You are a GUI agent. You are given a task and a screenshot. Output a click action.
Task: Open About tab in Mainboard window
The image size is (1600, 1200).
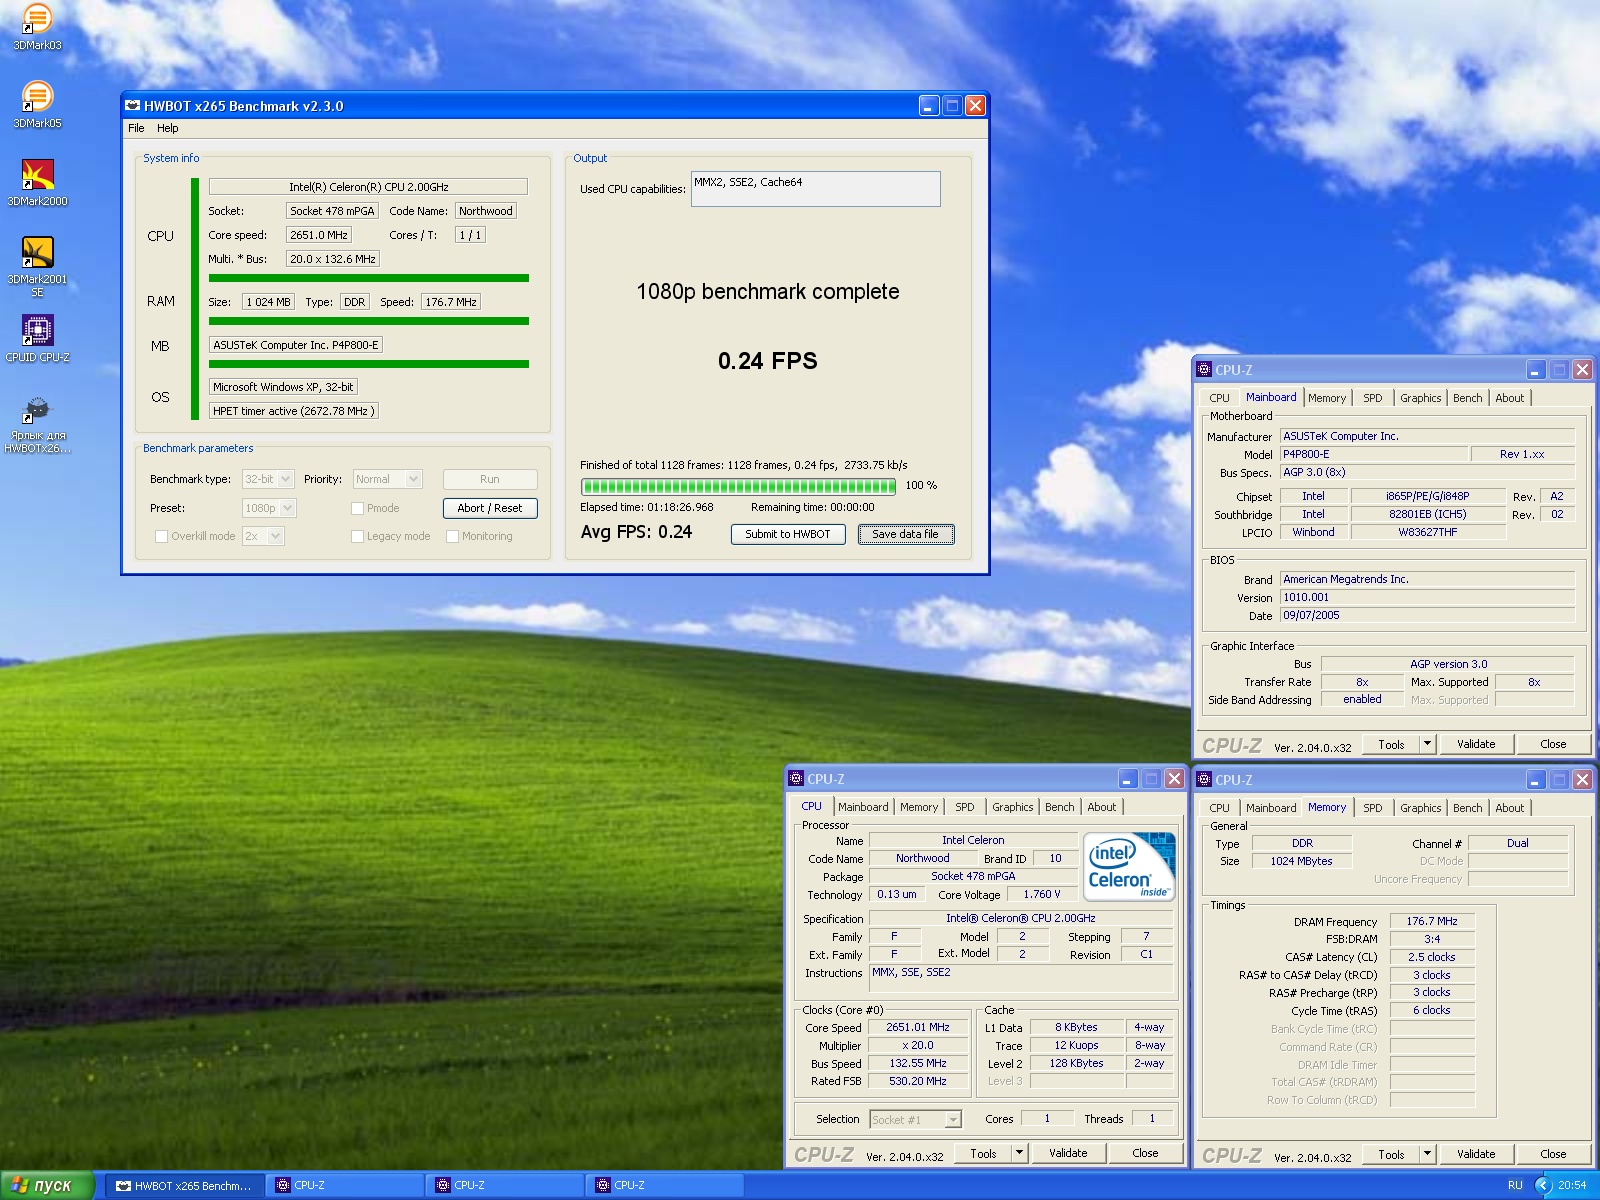(1509, 398)
